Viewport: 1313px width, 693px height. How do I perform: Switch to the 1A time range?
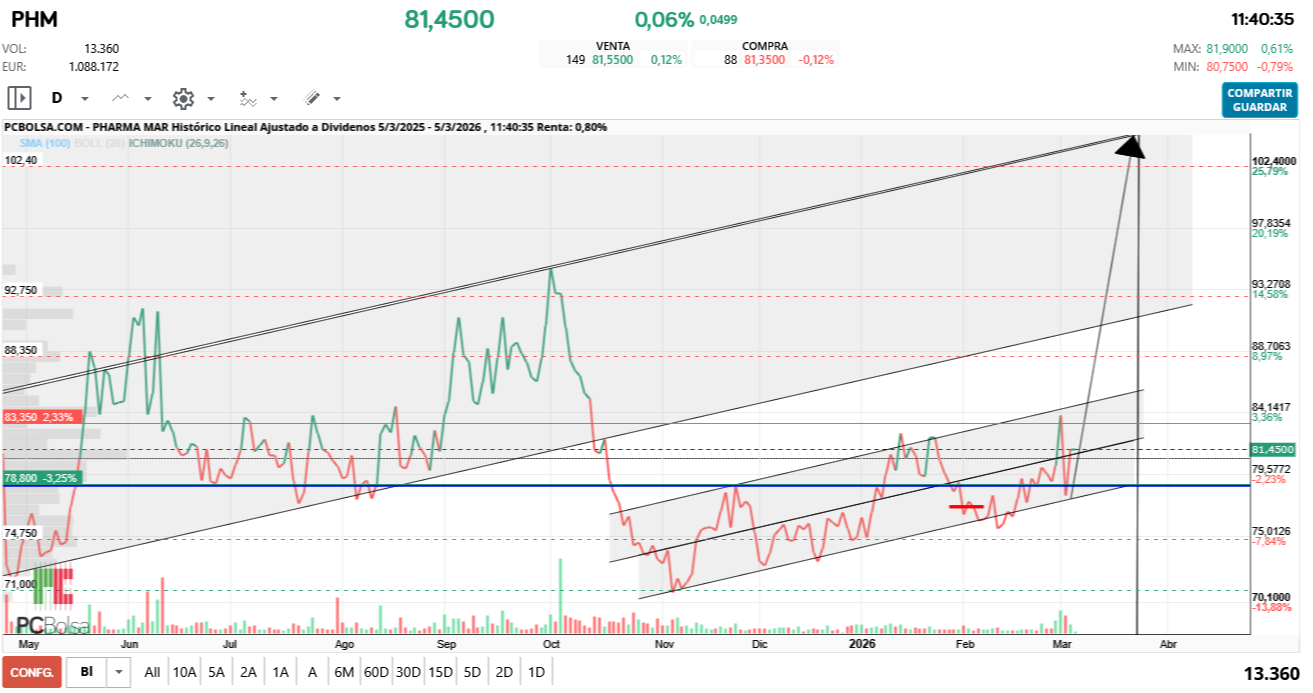pyautogui.click(x=280, y=672)
